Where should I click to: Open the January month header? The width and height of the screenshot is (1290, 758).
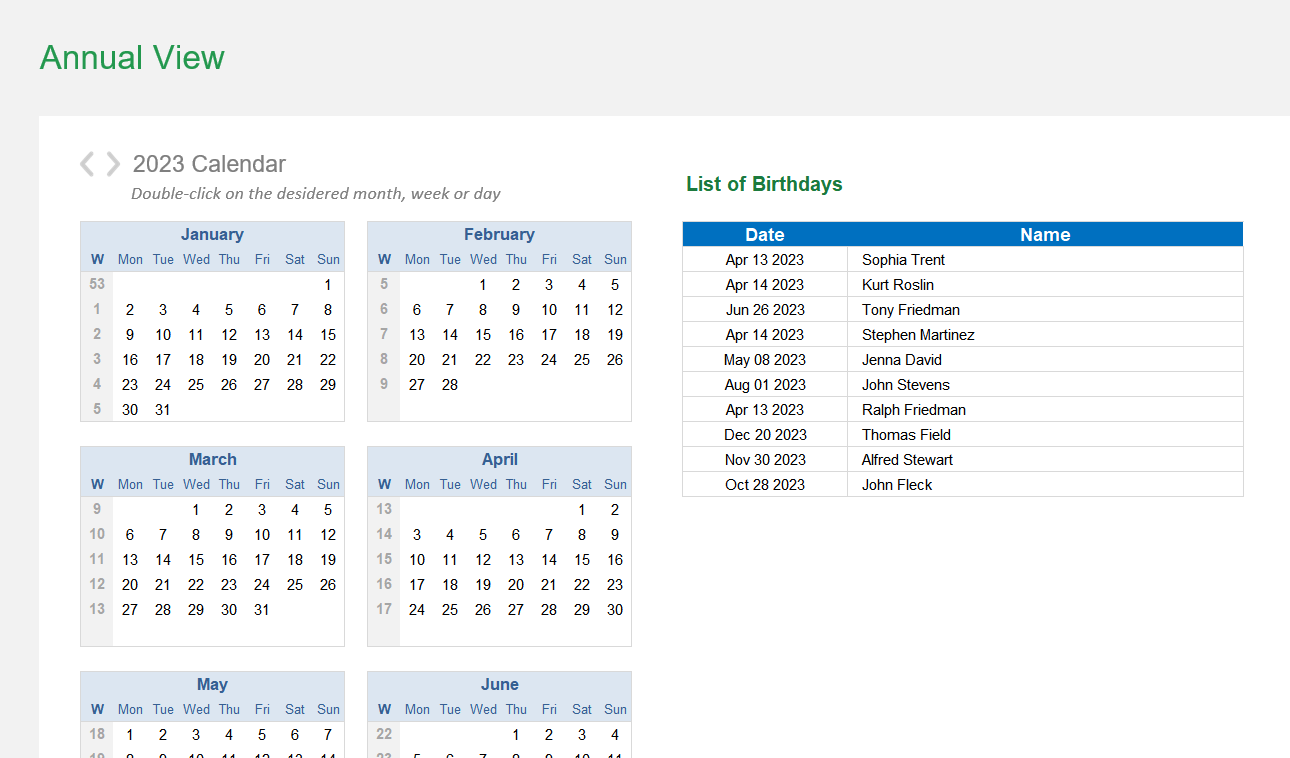[x=212, y=234]
